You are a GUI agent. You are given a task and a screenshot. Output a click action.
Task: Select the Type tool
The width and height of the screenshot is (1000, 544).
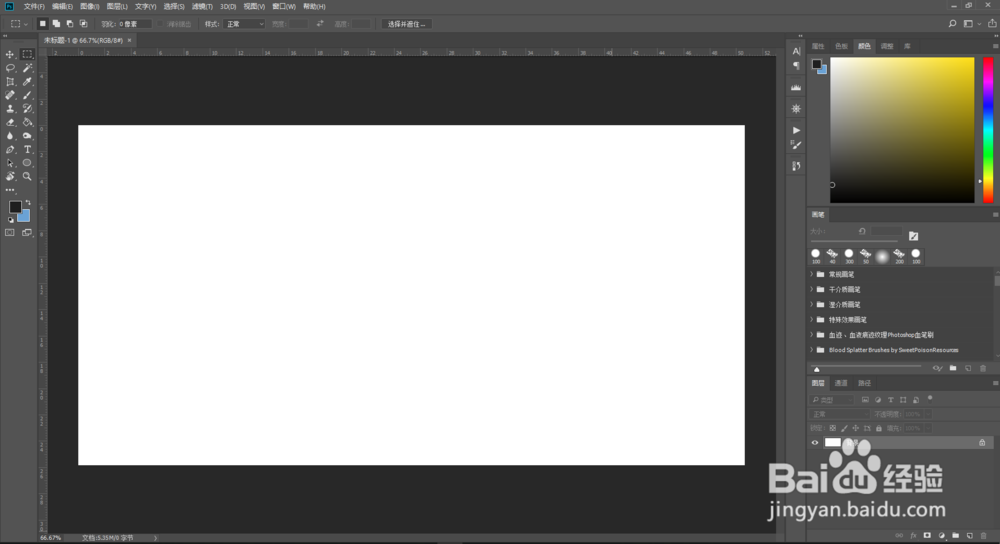(27, 149)
